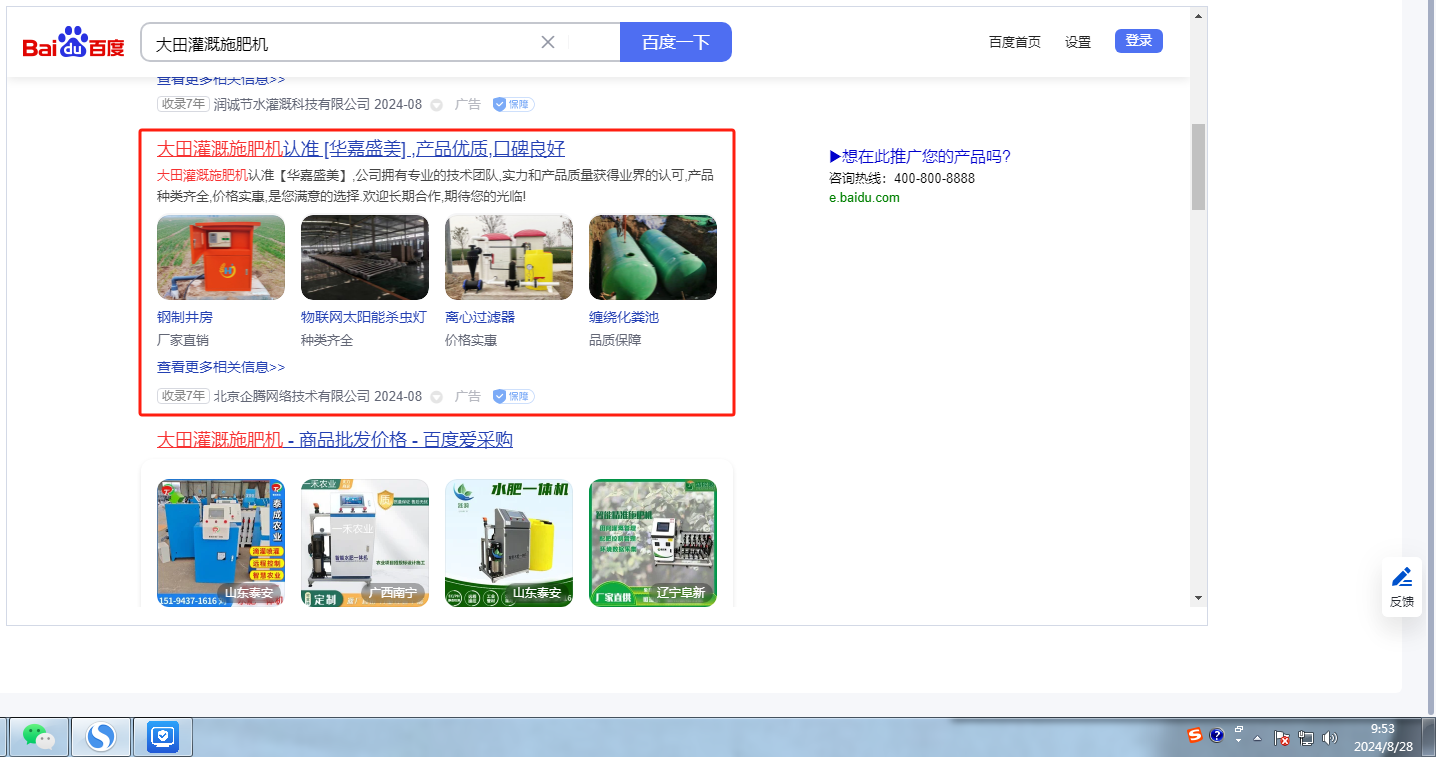The height and width of the screenshot is (757, 1436).
Task: Click the 品质保障 caption
Action: pyautogui.click(x=615, y=340)
